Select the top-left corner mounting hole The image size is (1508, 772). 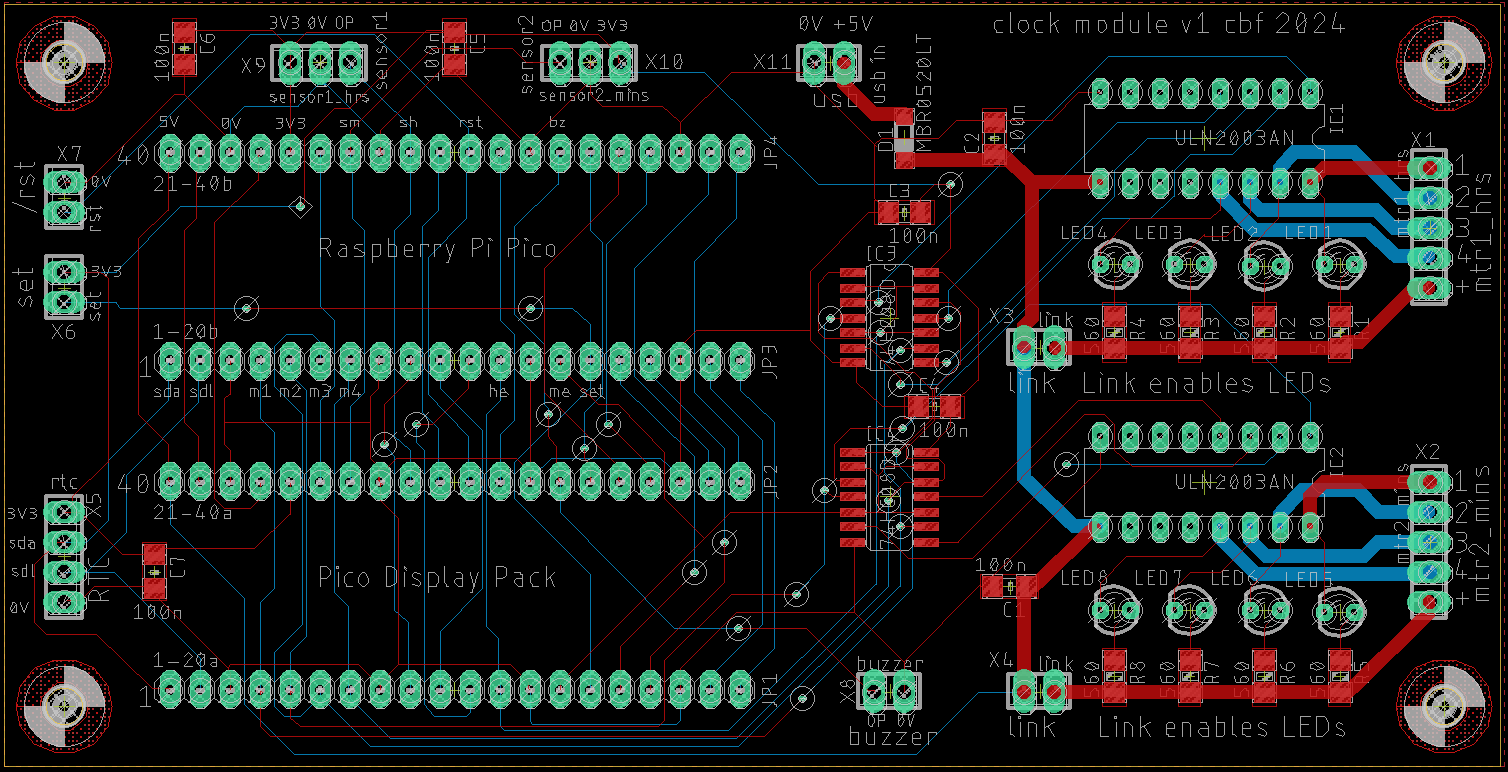pos(64,64)
